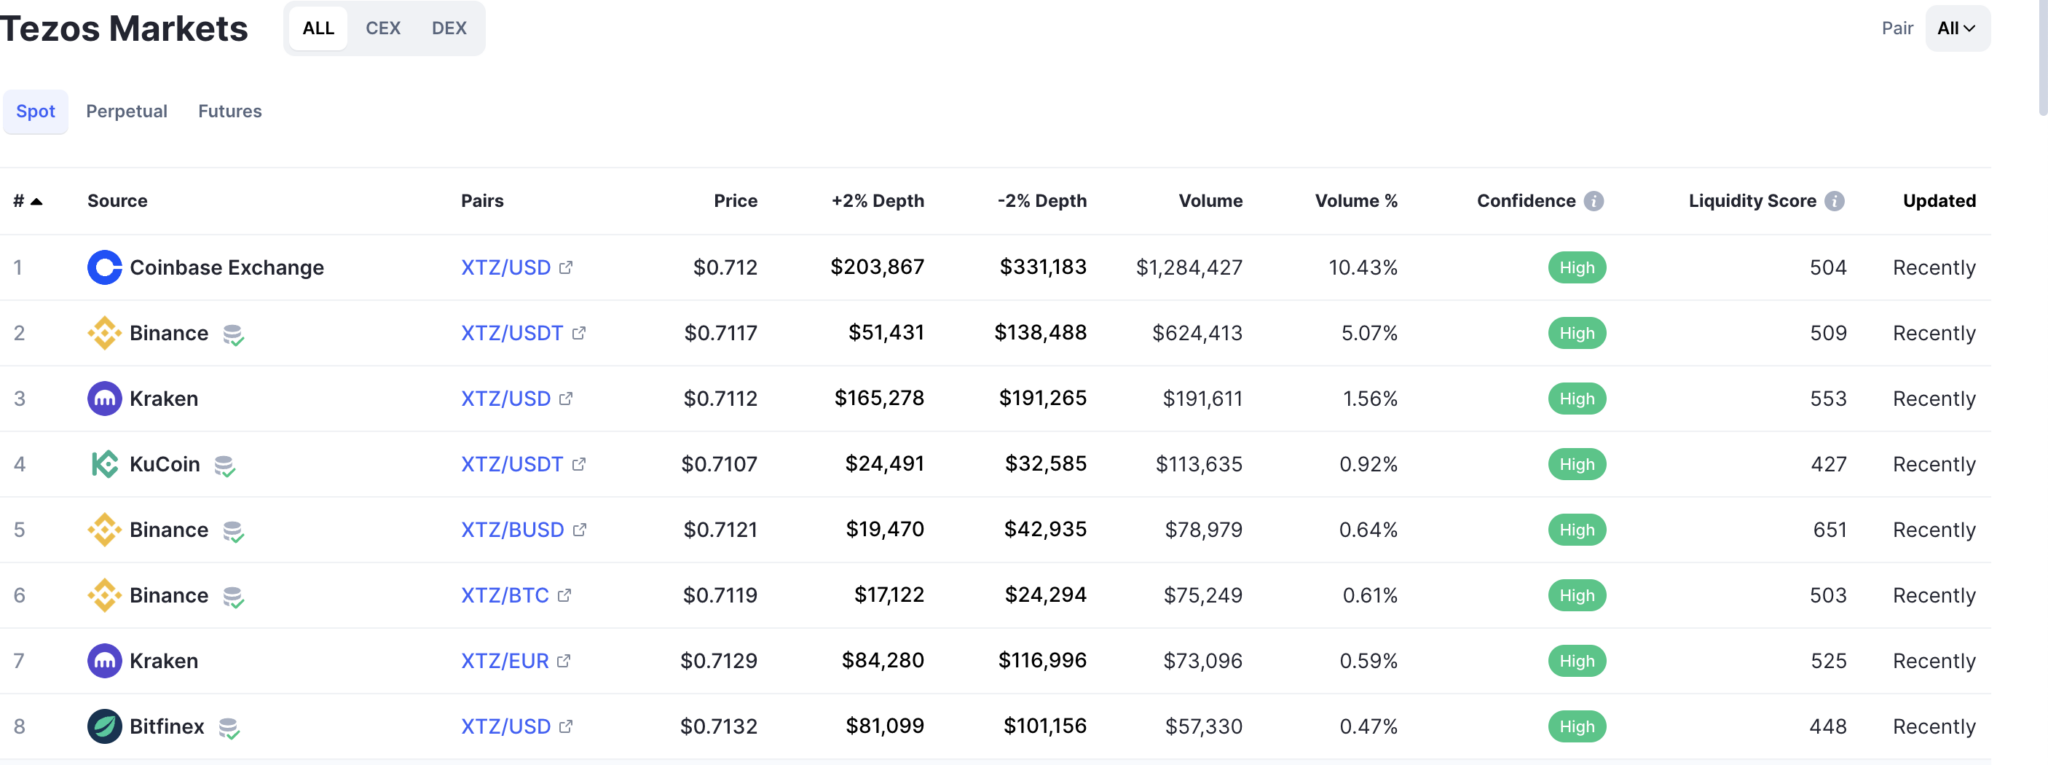This screenshot has height=765, width=2048.
Task: Open the Binance XTZ/USDT pair link
Action: click(512, 333)
